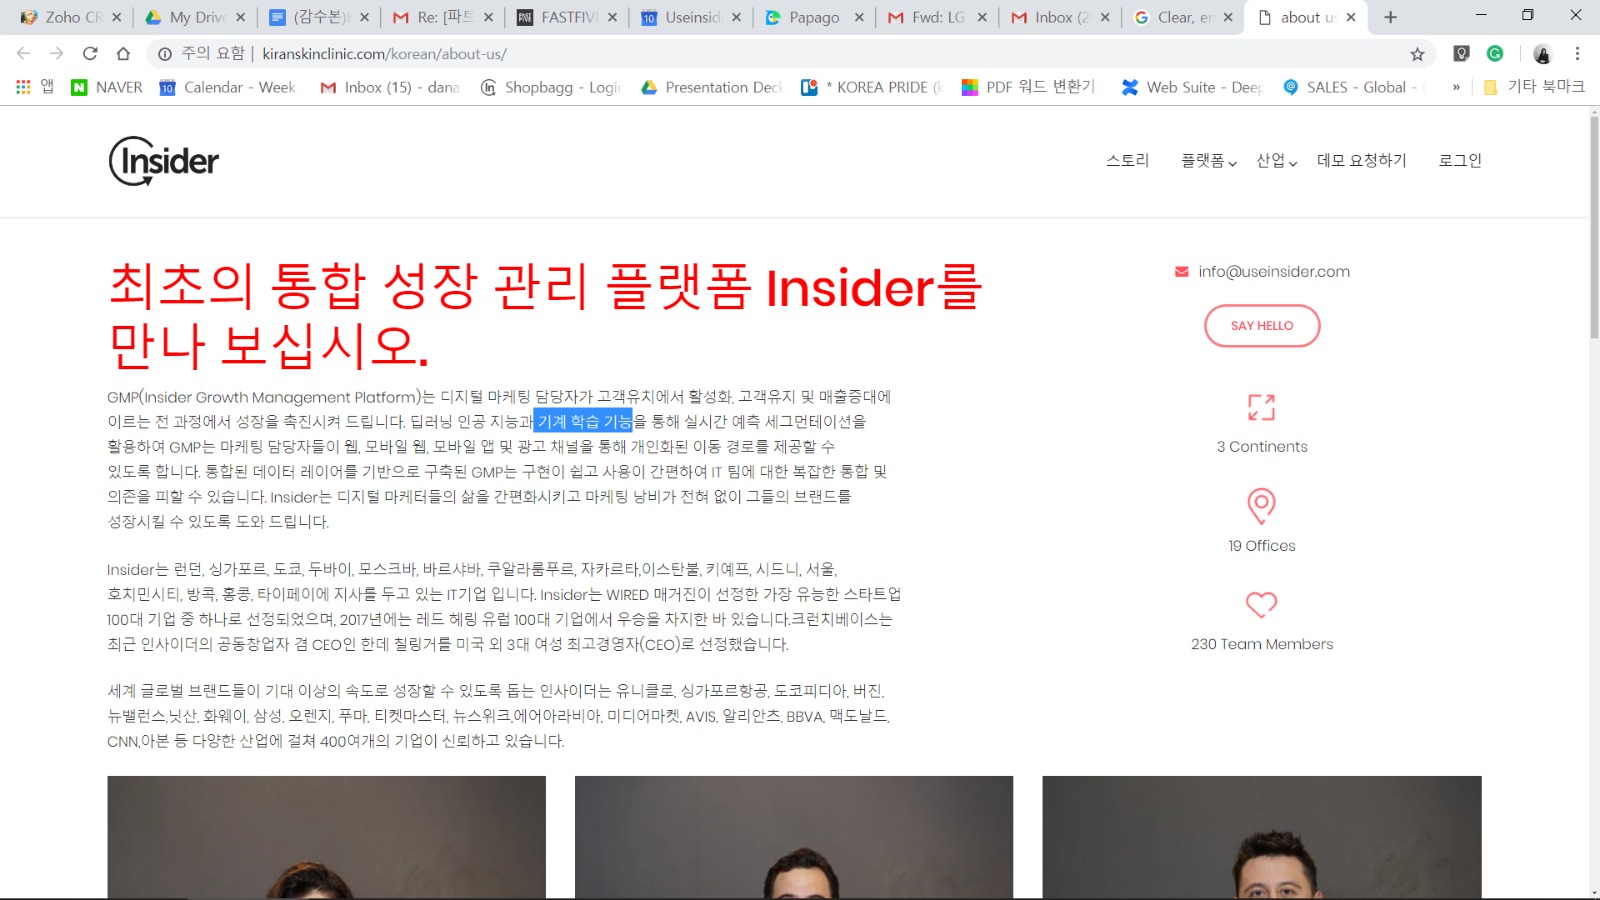The width and height of the screenshot is (1600, 900).
Task: Open Chrome's three-dot menu
Action: click(1577, 54)
